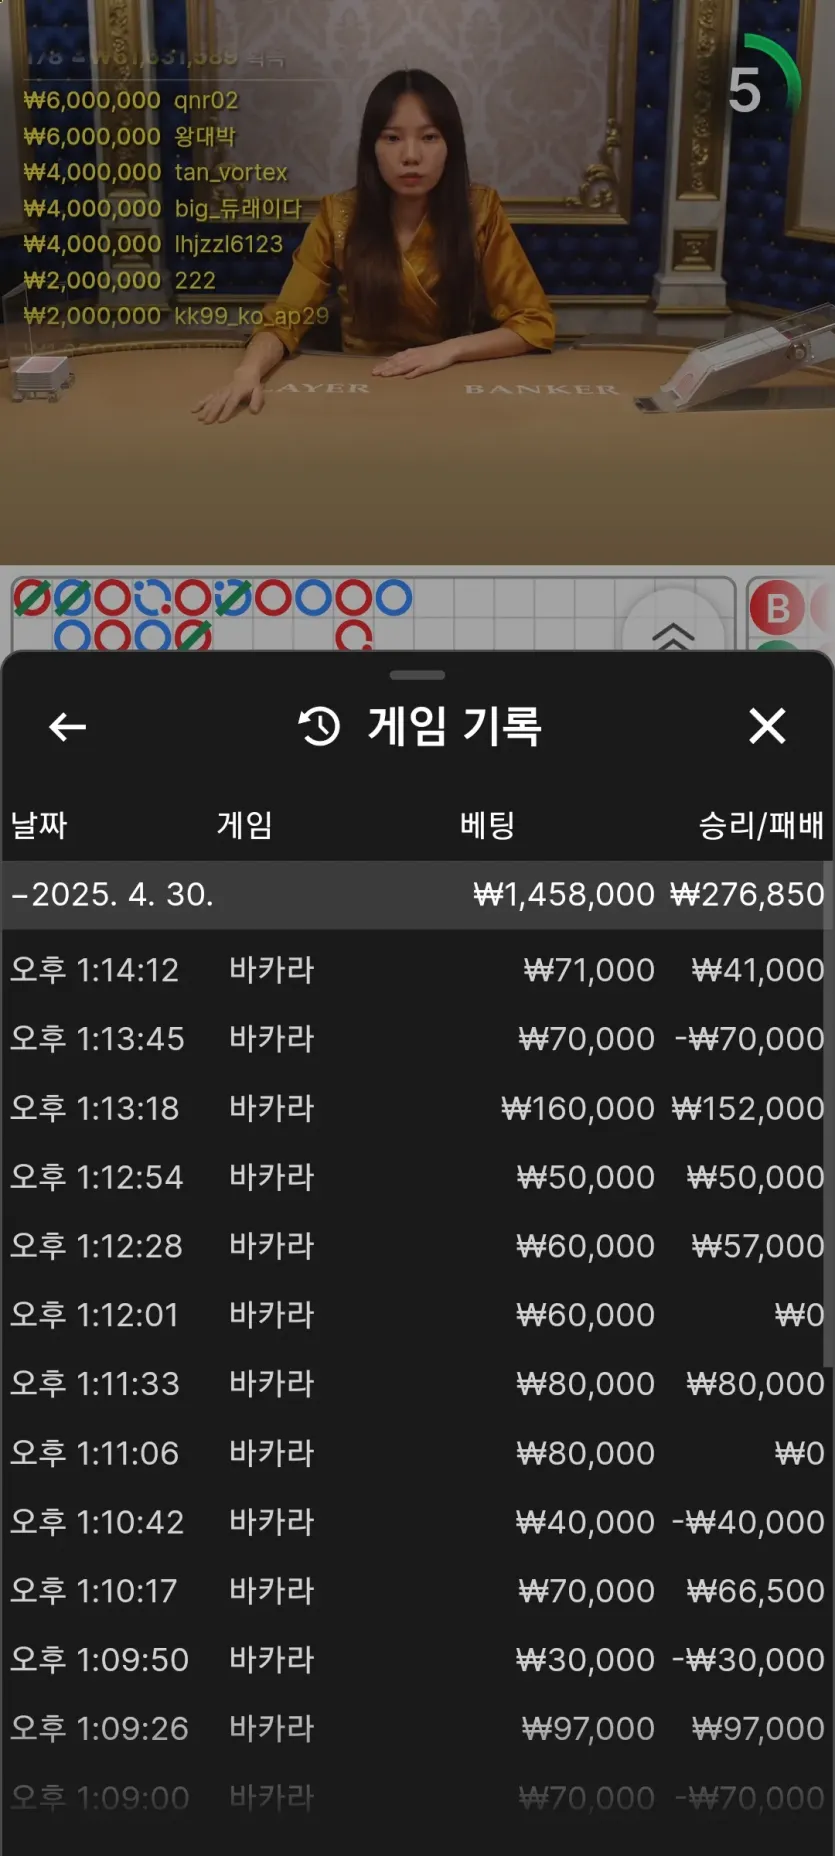
Task: Click the history panel scrollbar
Action: [x=828, y=1150]
